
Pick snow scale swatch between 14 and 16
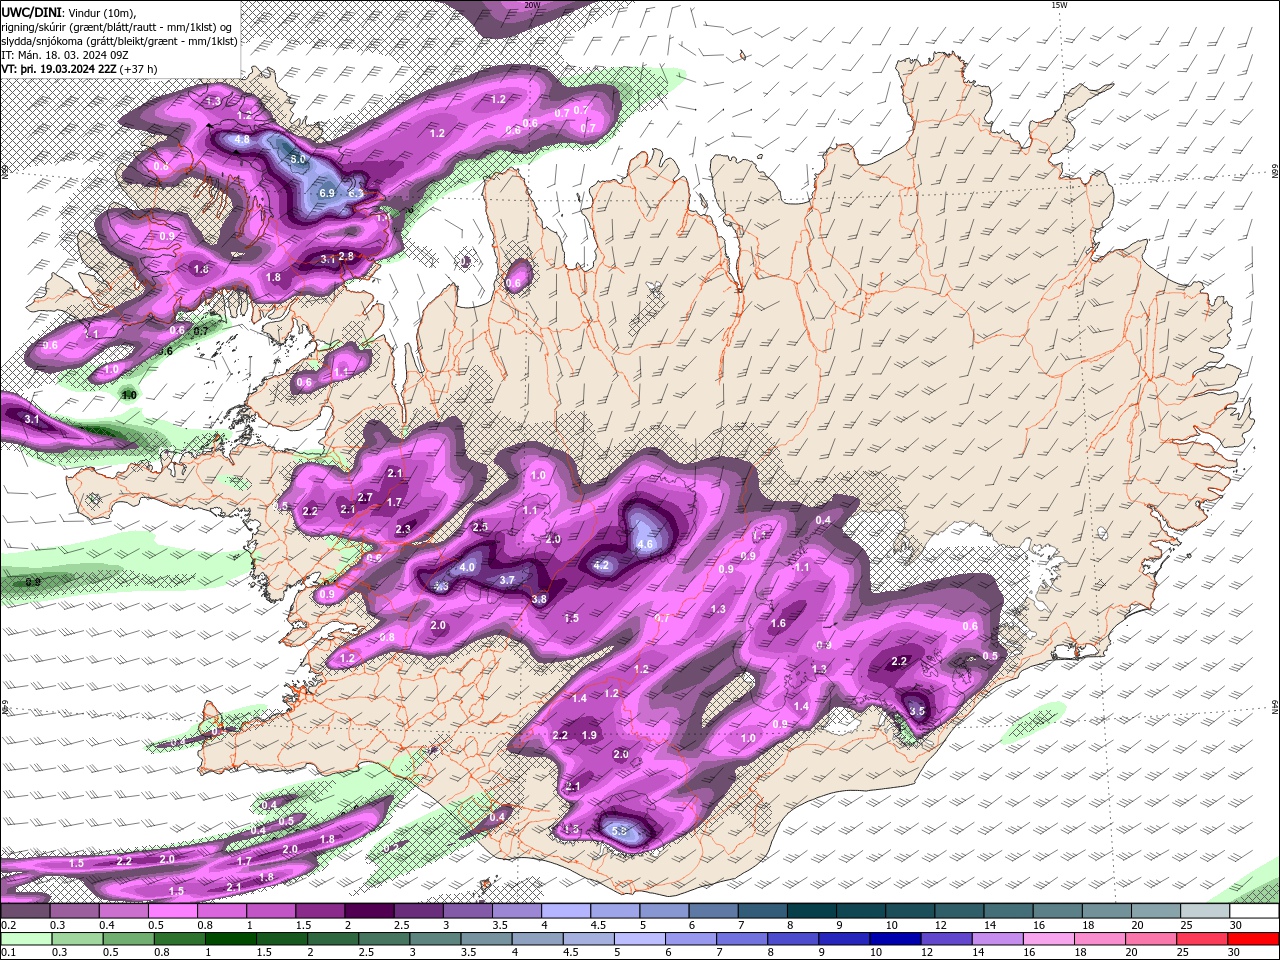pos(1008,911)
